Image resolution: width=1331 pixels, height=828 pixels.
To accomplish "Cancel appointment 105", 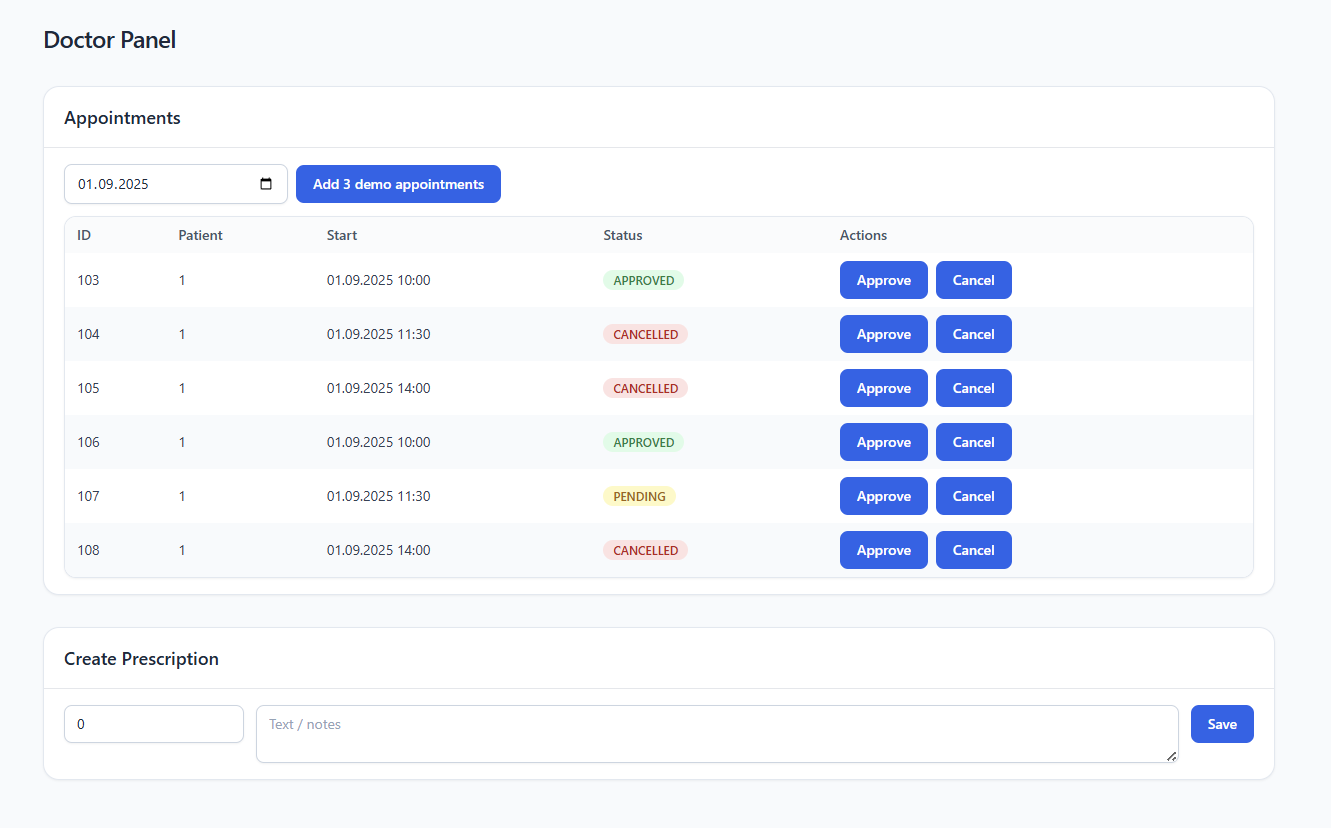I will click(x=974, y=388).
